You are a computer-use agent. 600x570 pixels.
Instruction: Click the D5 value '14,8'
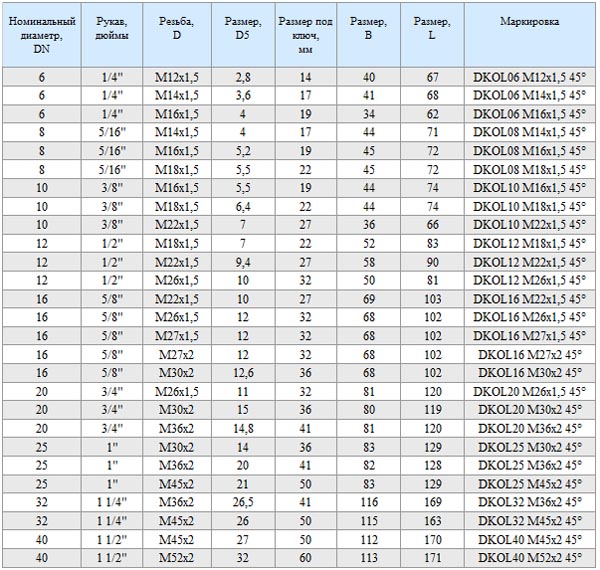(243, 429)
